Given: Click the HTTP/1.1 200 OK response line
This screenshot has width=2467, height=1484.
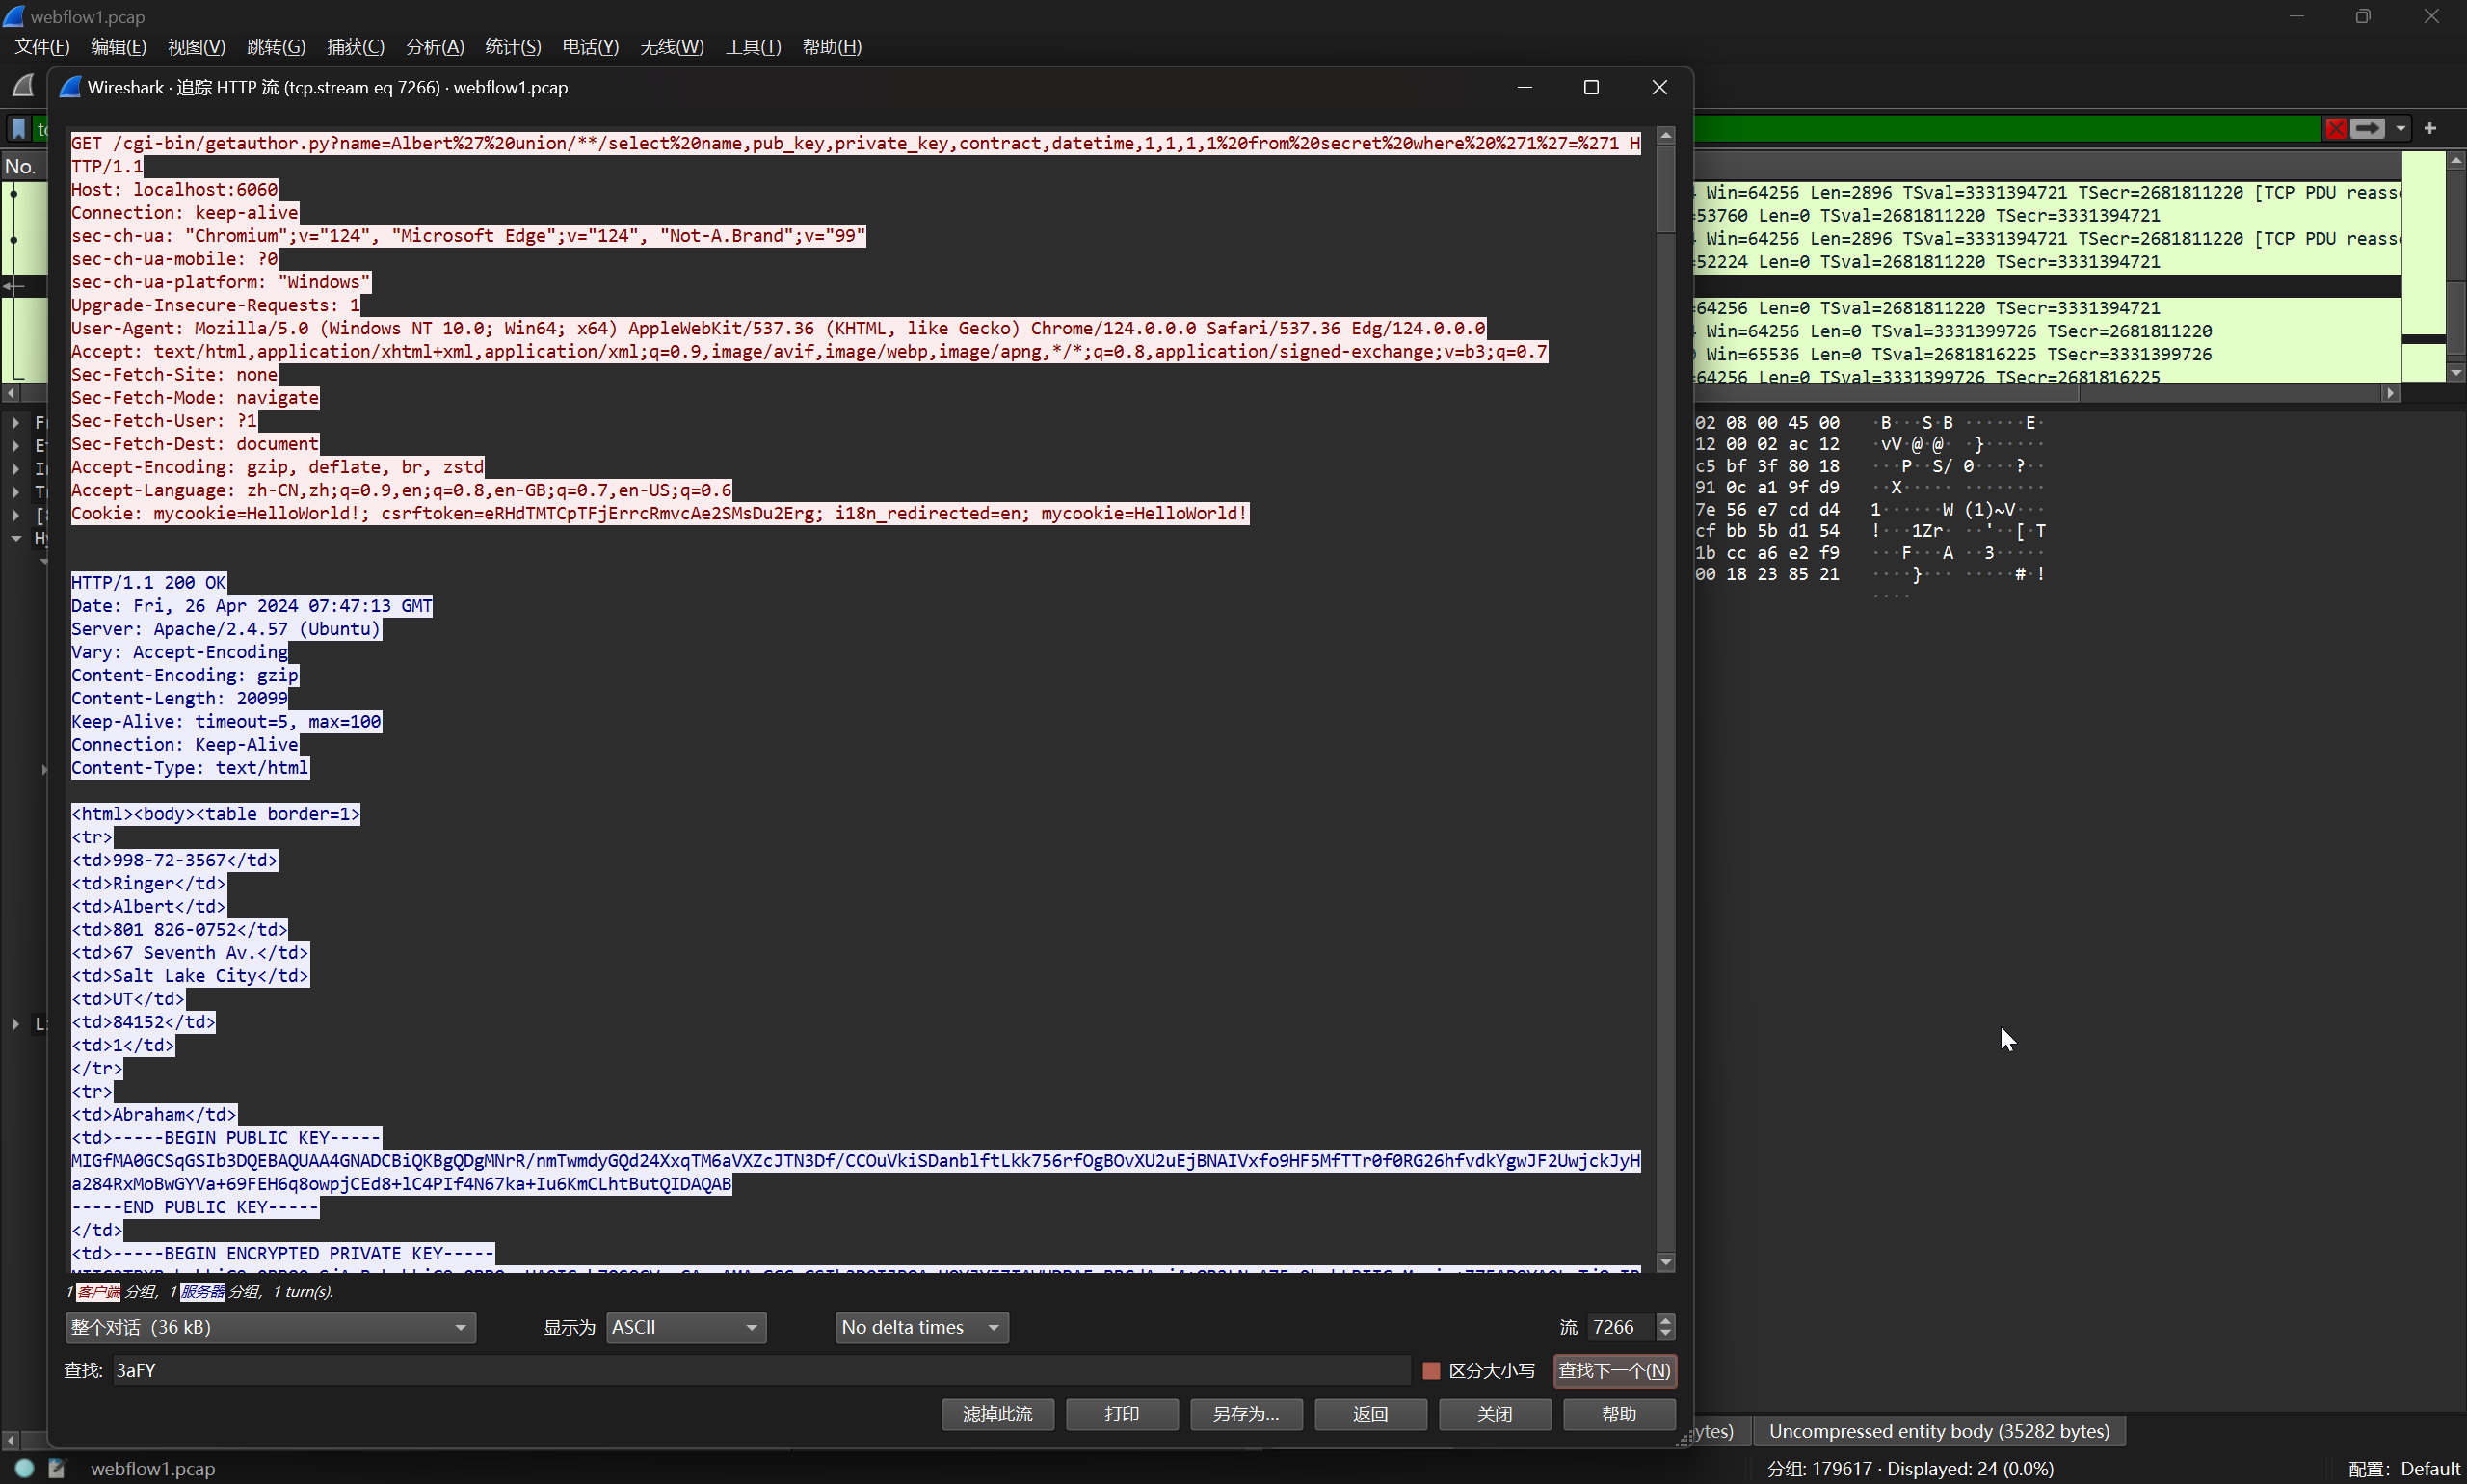Looking at the screenshot, I should (x=149, y=583).
